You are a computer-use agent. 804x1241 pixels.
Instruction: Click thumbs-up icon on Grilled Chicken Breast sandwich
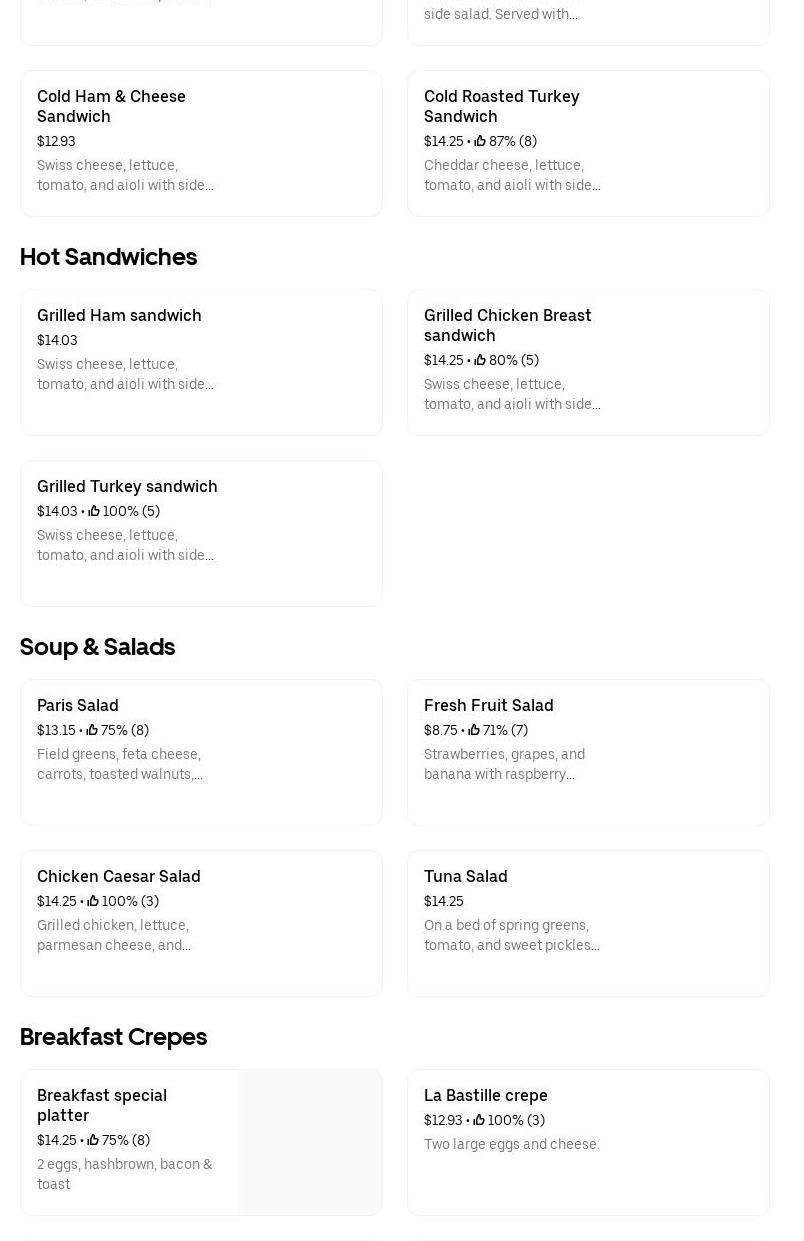point(480,360)
